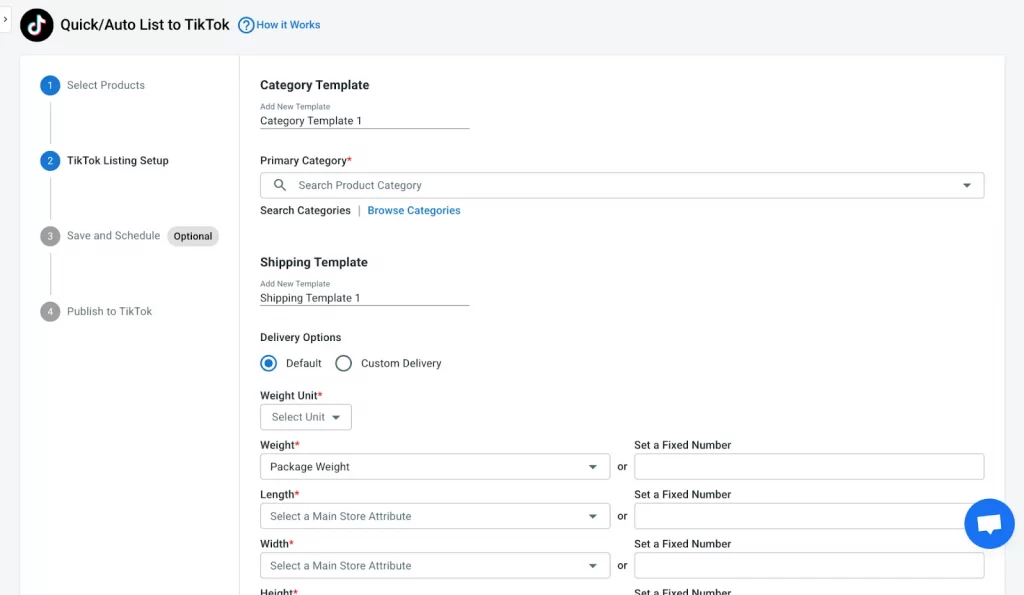The height and width of the screenshot is (595, 1024).
Task: Open the Weight Unit Select Unit dropdown
Action: pyautogui.click(x=306, y=417)
